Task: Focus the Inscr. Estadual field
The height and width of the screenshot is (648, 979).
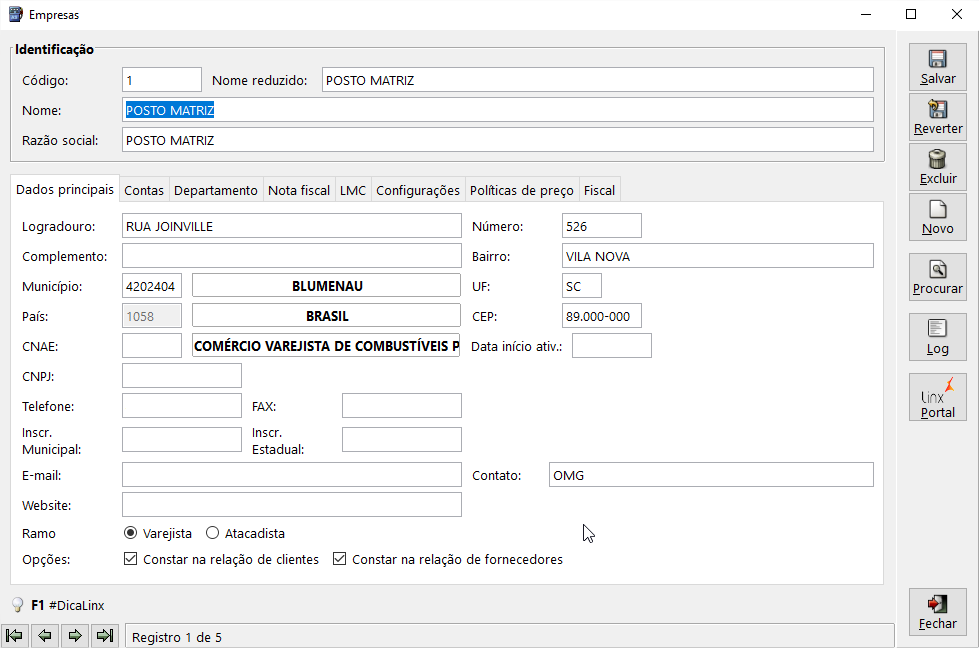Action: (401, 439)
